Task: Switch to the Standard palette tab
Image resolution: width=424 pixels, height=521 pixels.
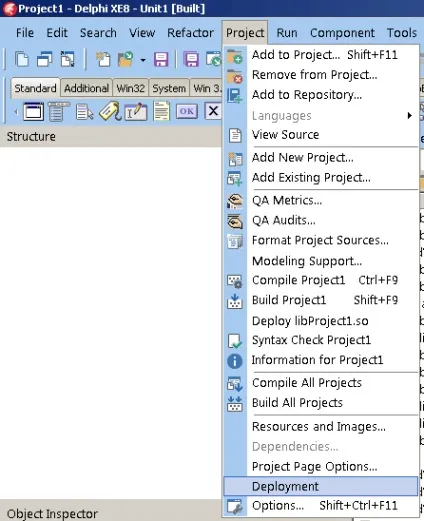Action: pyautogui.click(x=35, y=88)
